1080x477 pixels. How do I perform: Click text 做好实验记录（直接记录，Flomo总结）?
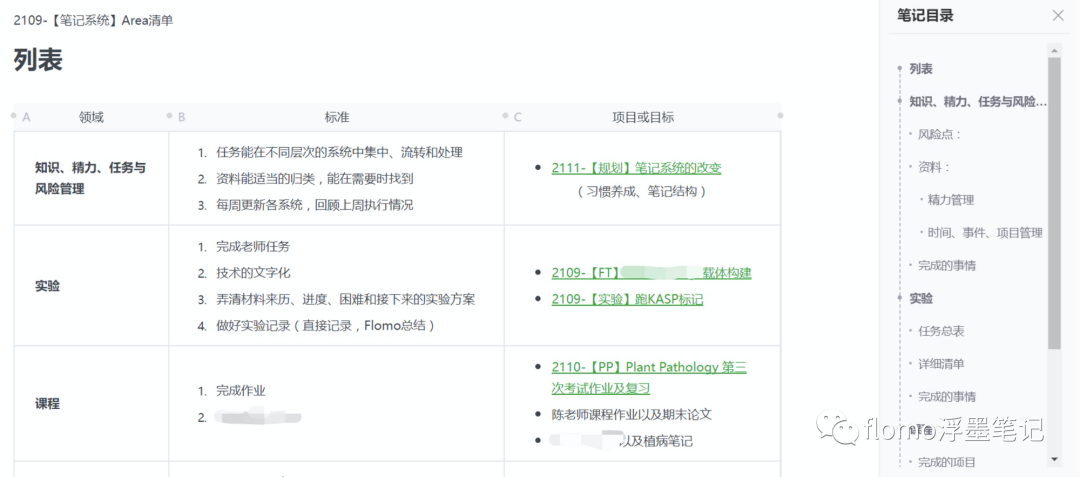(325, 326)
